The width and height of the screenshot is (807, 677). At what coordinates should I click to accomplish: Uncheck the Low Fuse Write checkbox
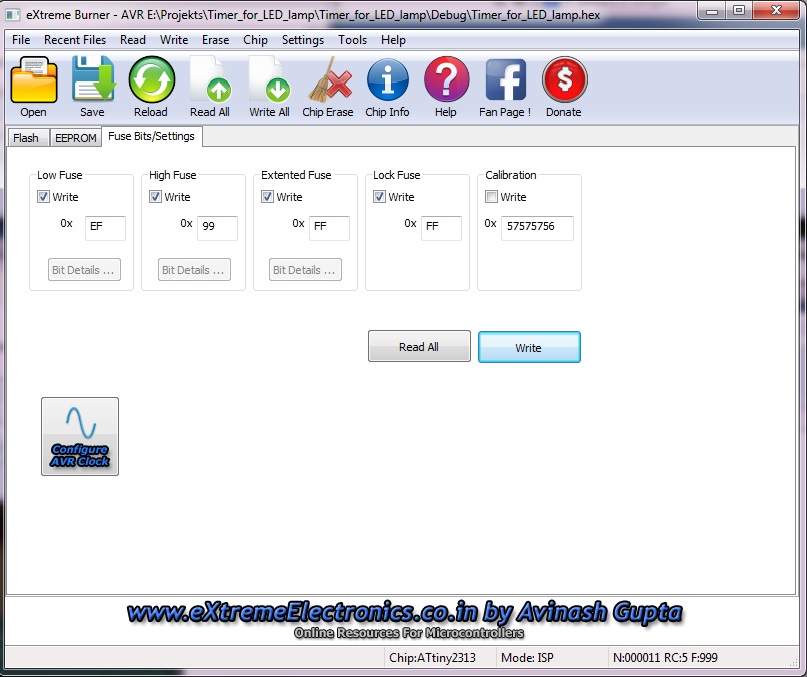click(43, 197)
